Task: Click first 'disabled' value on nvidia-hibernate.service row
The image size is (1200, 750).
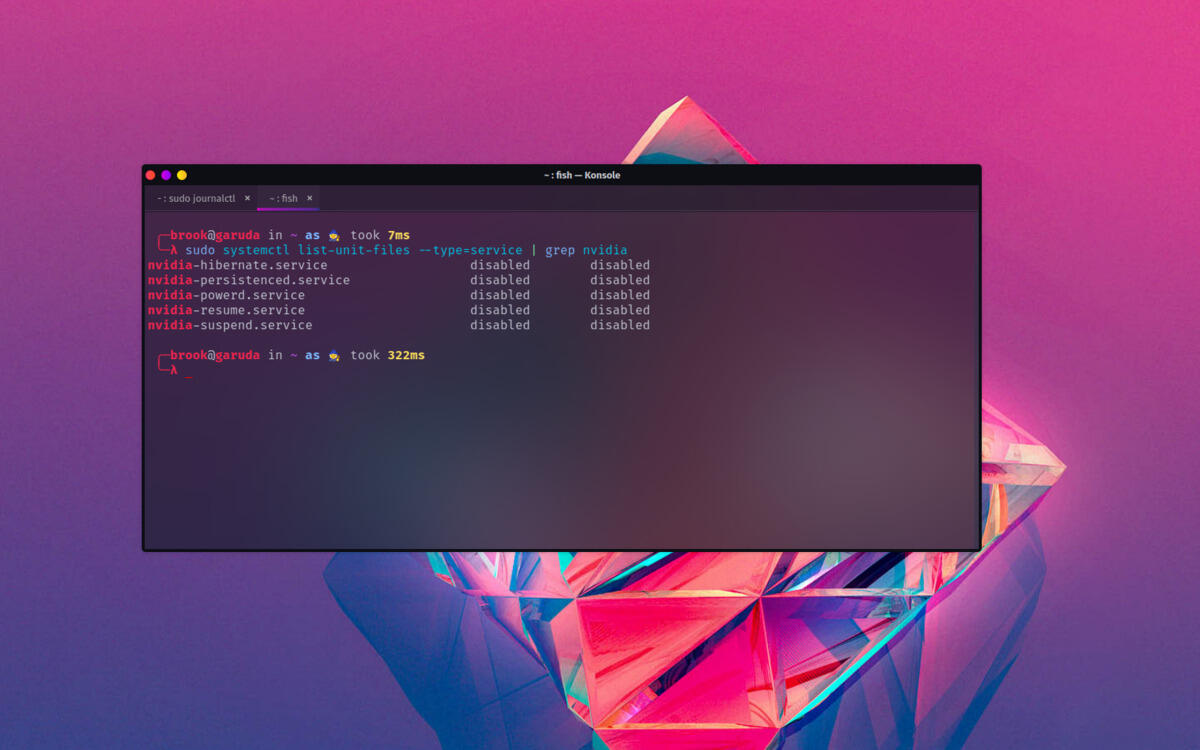Action: [500, 265]
